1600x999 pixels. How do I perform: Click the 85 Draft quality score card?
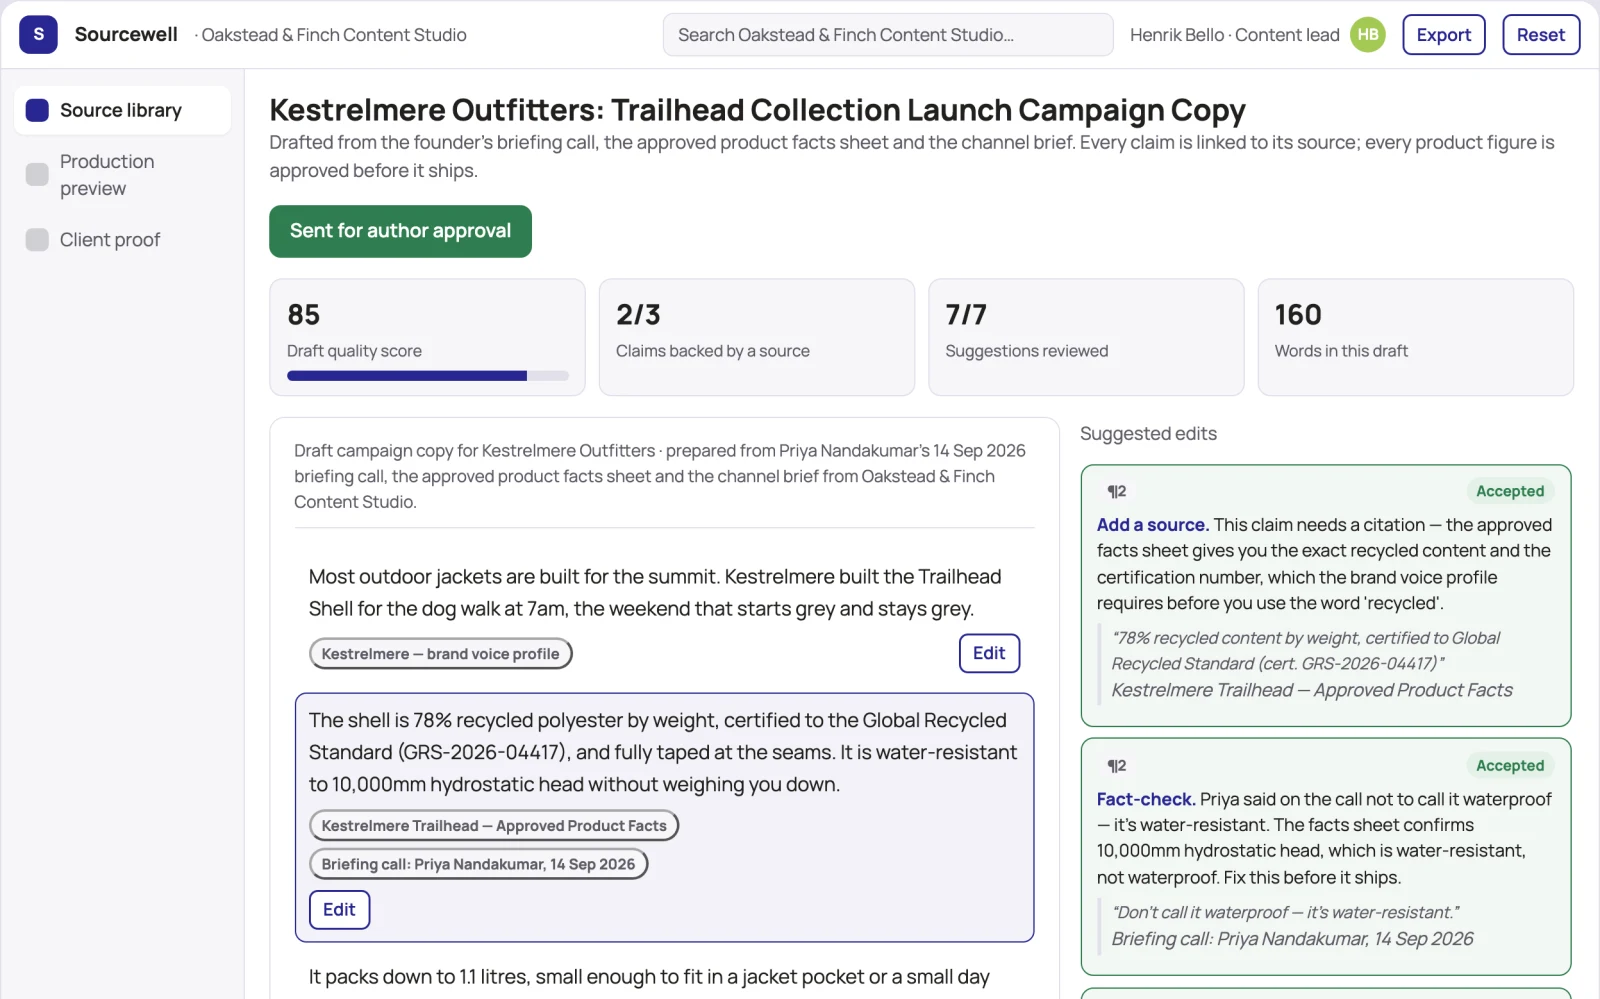coord(427,337)
